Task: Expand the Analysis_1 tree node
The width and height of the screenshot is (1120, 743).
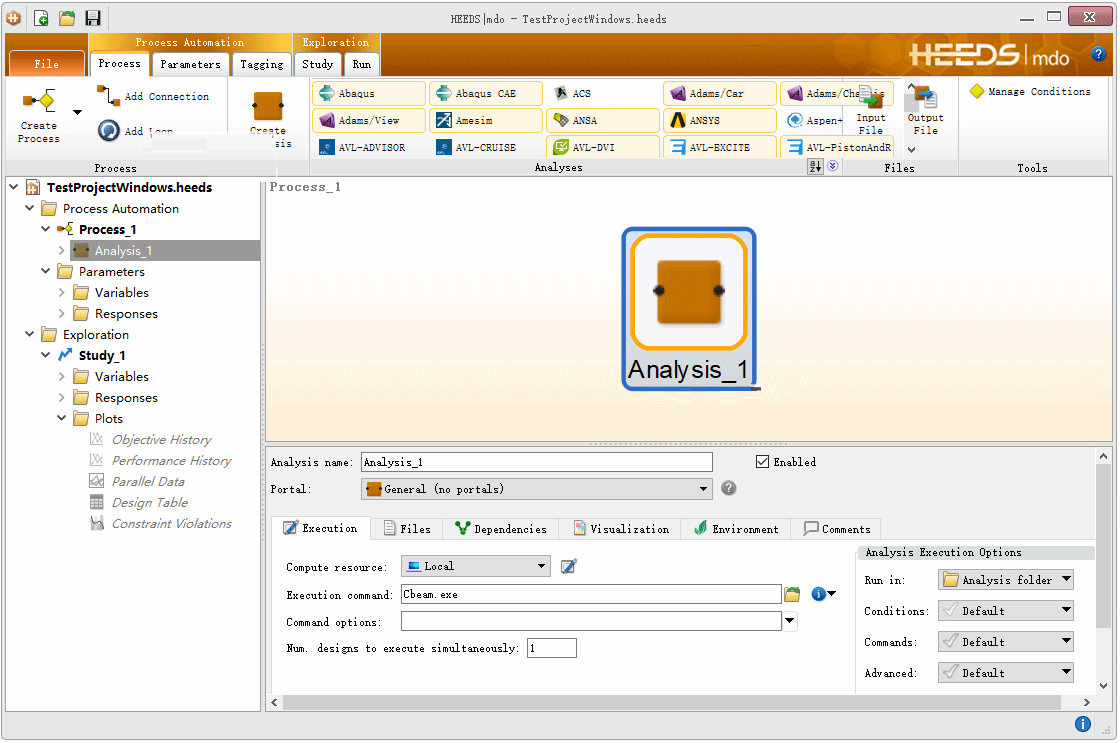Action: 61,251
